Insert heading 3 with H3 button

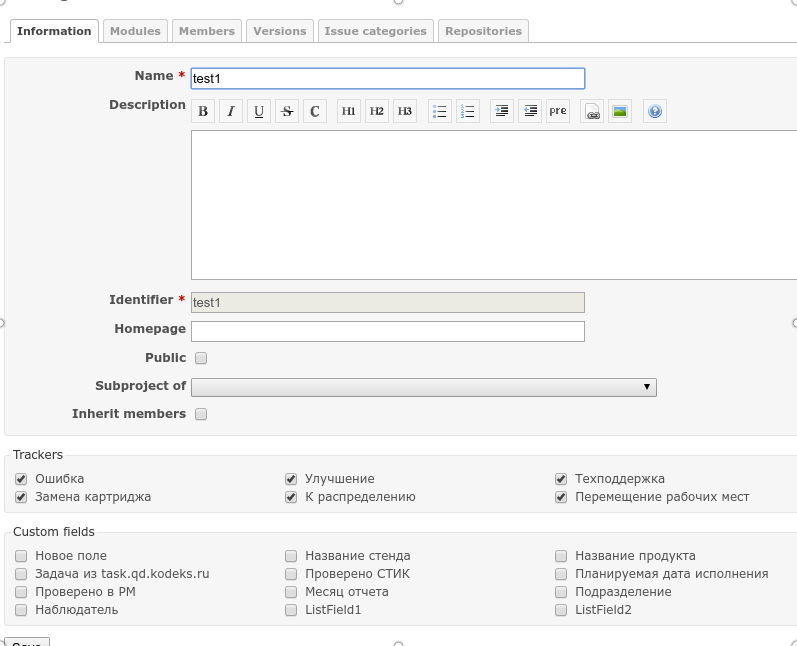[x=405, y=111]
